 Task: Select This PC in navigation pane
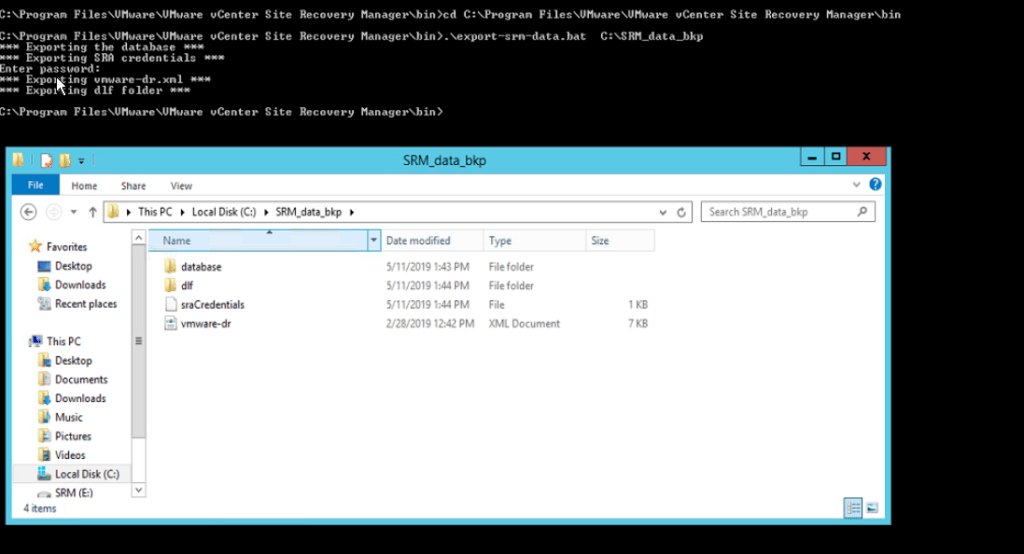coord(63,341)
